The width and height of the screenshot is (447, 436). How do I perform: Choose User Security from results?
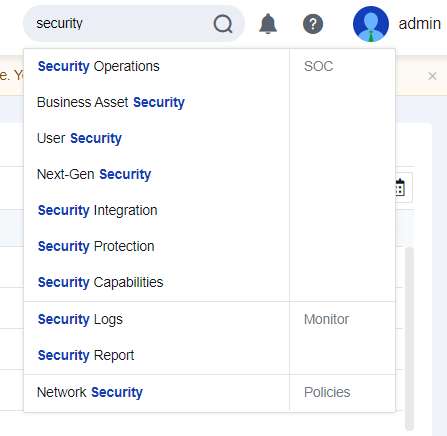pyautogui.click(x=79, y=138)
